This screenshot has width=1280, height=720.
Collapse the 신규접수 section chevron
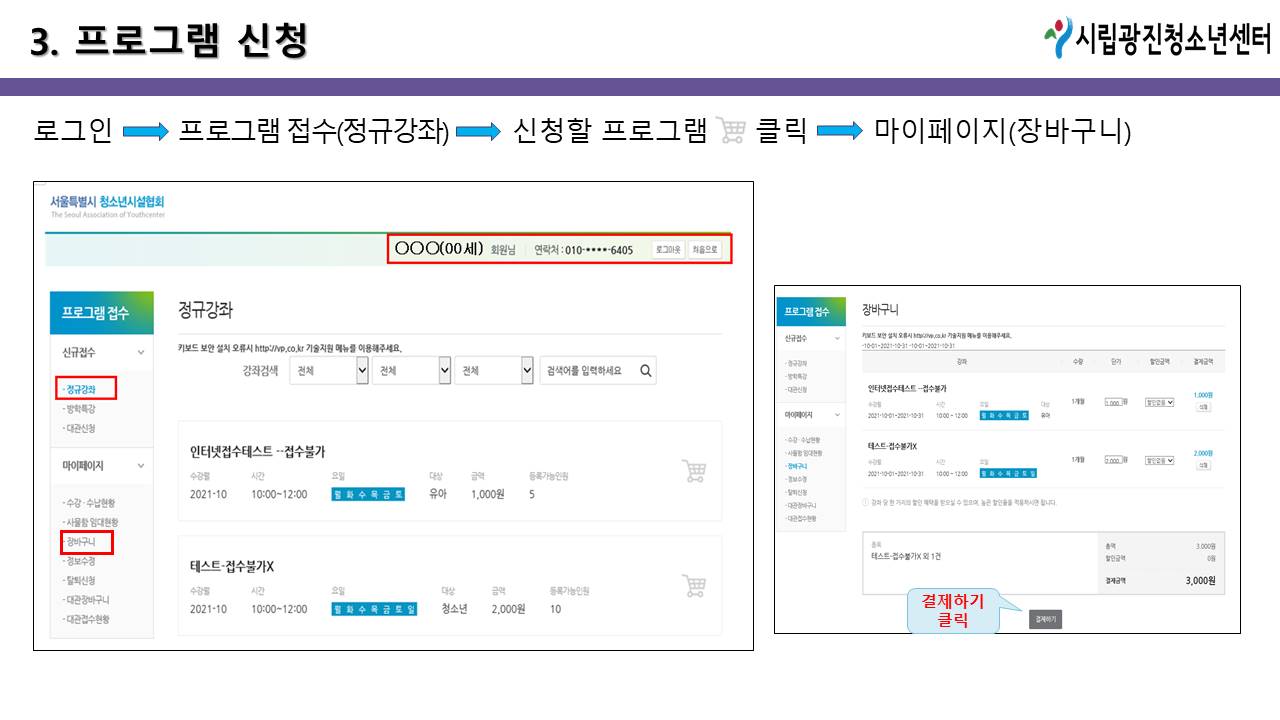coord(141,353)
